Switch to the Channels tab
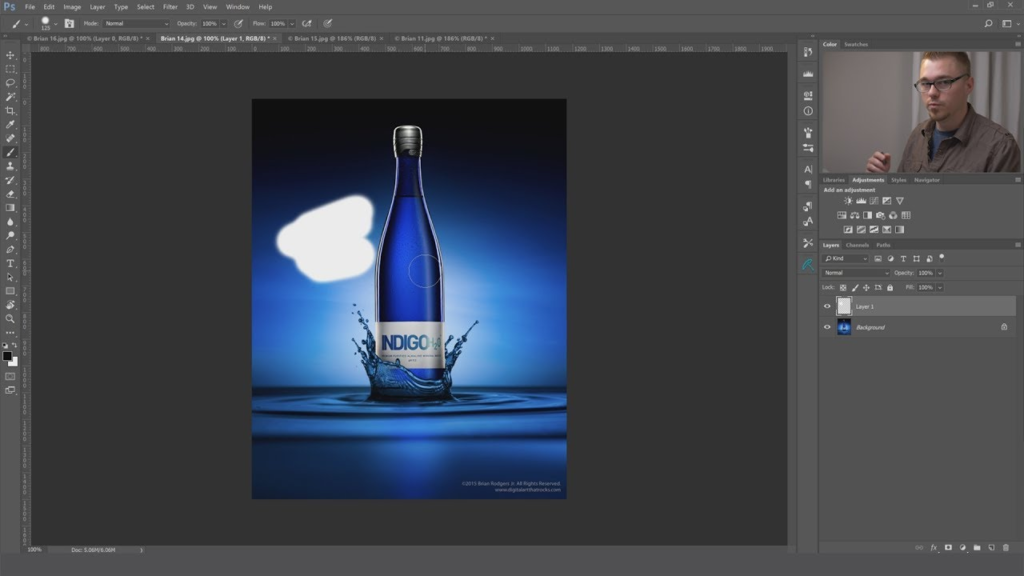Viewport: 1024px width, 576px height. coord(857,245)
